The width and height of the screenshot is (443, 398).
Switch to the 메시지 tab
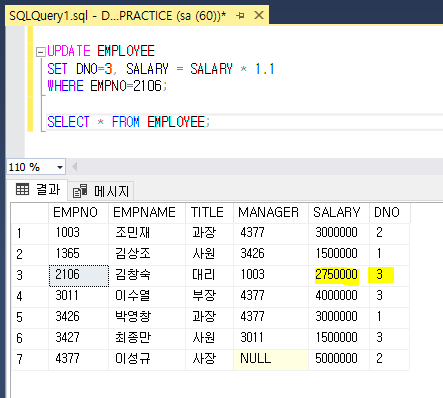[101, 191]
